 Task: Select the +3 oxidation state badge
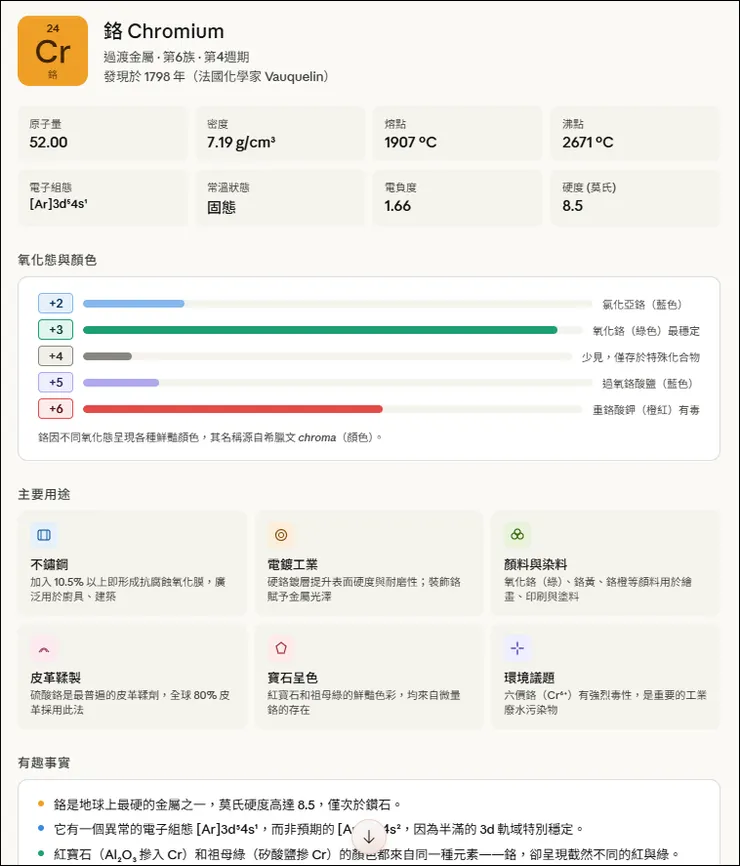pos(56,329)
